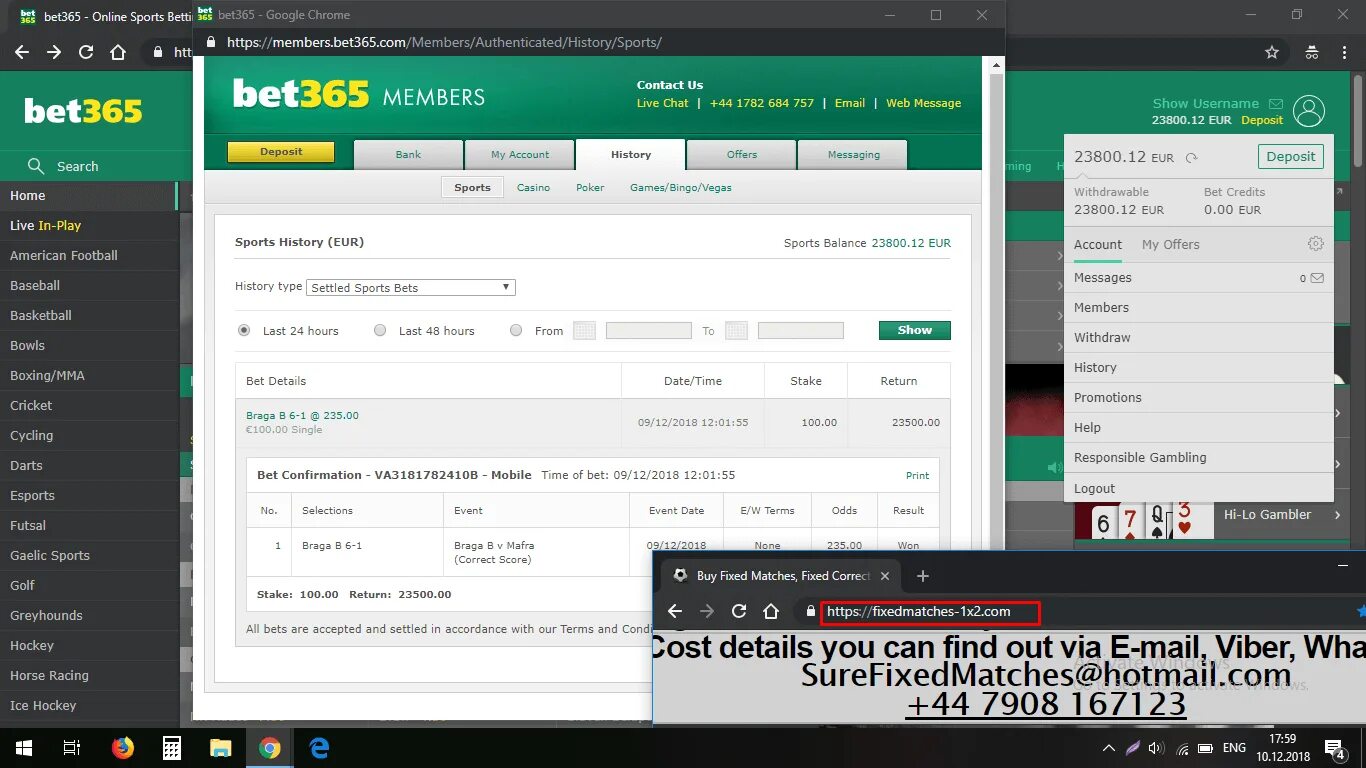Click the Braga B 6-1 @ 235.00 bet link
Image resolution: width=1366 pixels, height=768 pixels.
(x=302, y=416)
